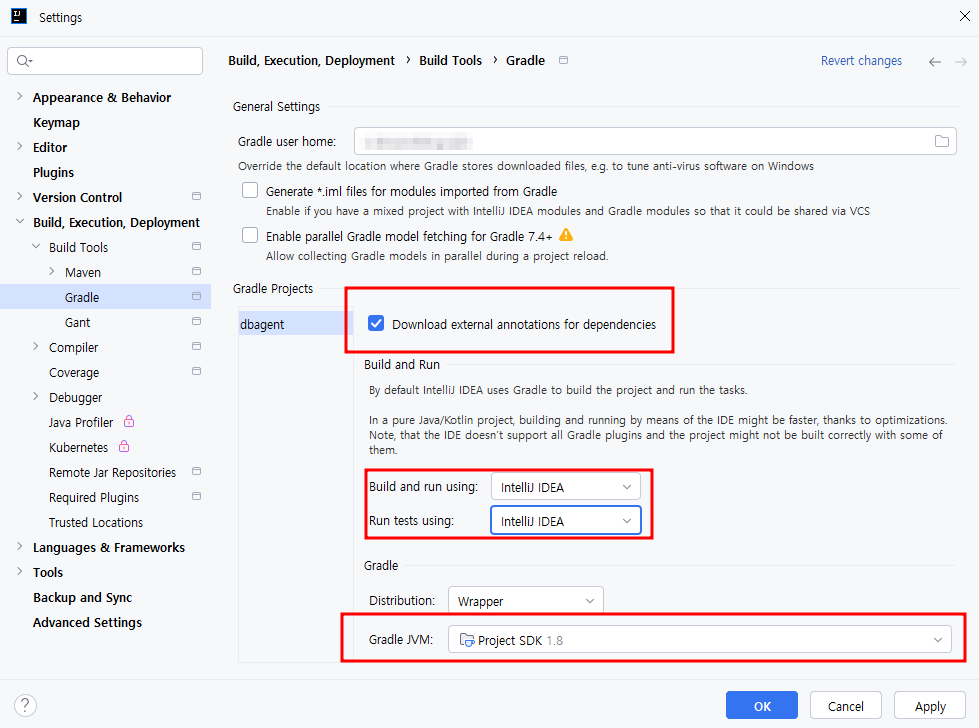Click the forward arrow at top right

tap(961, 61)
